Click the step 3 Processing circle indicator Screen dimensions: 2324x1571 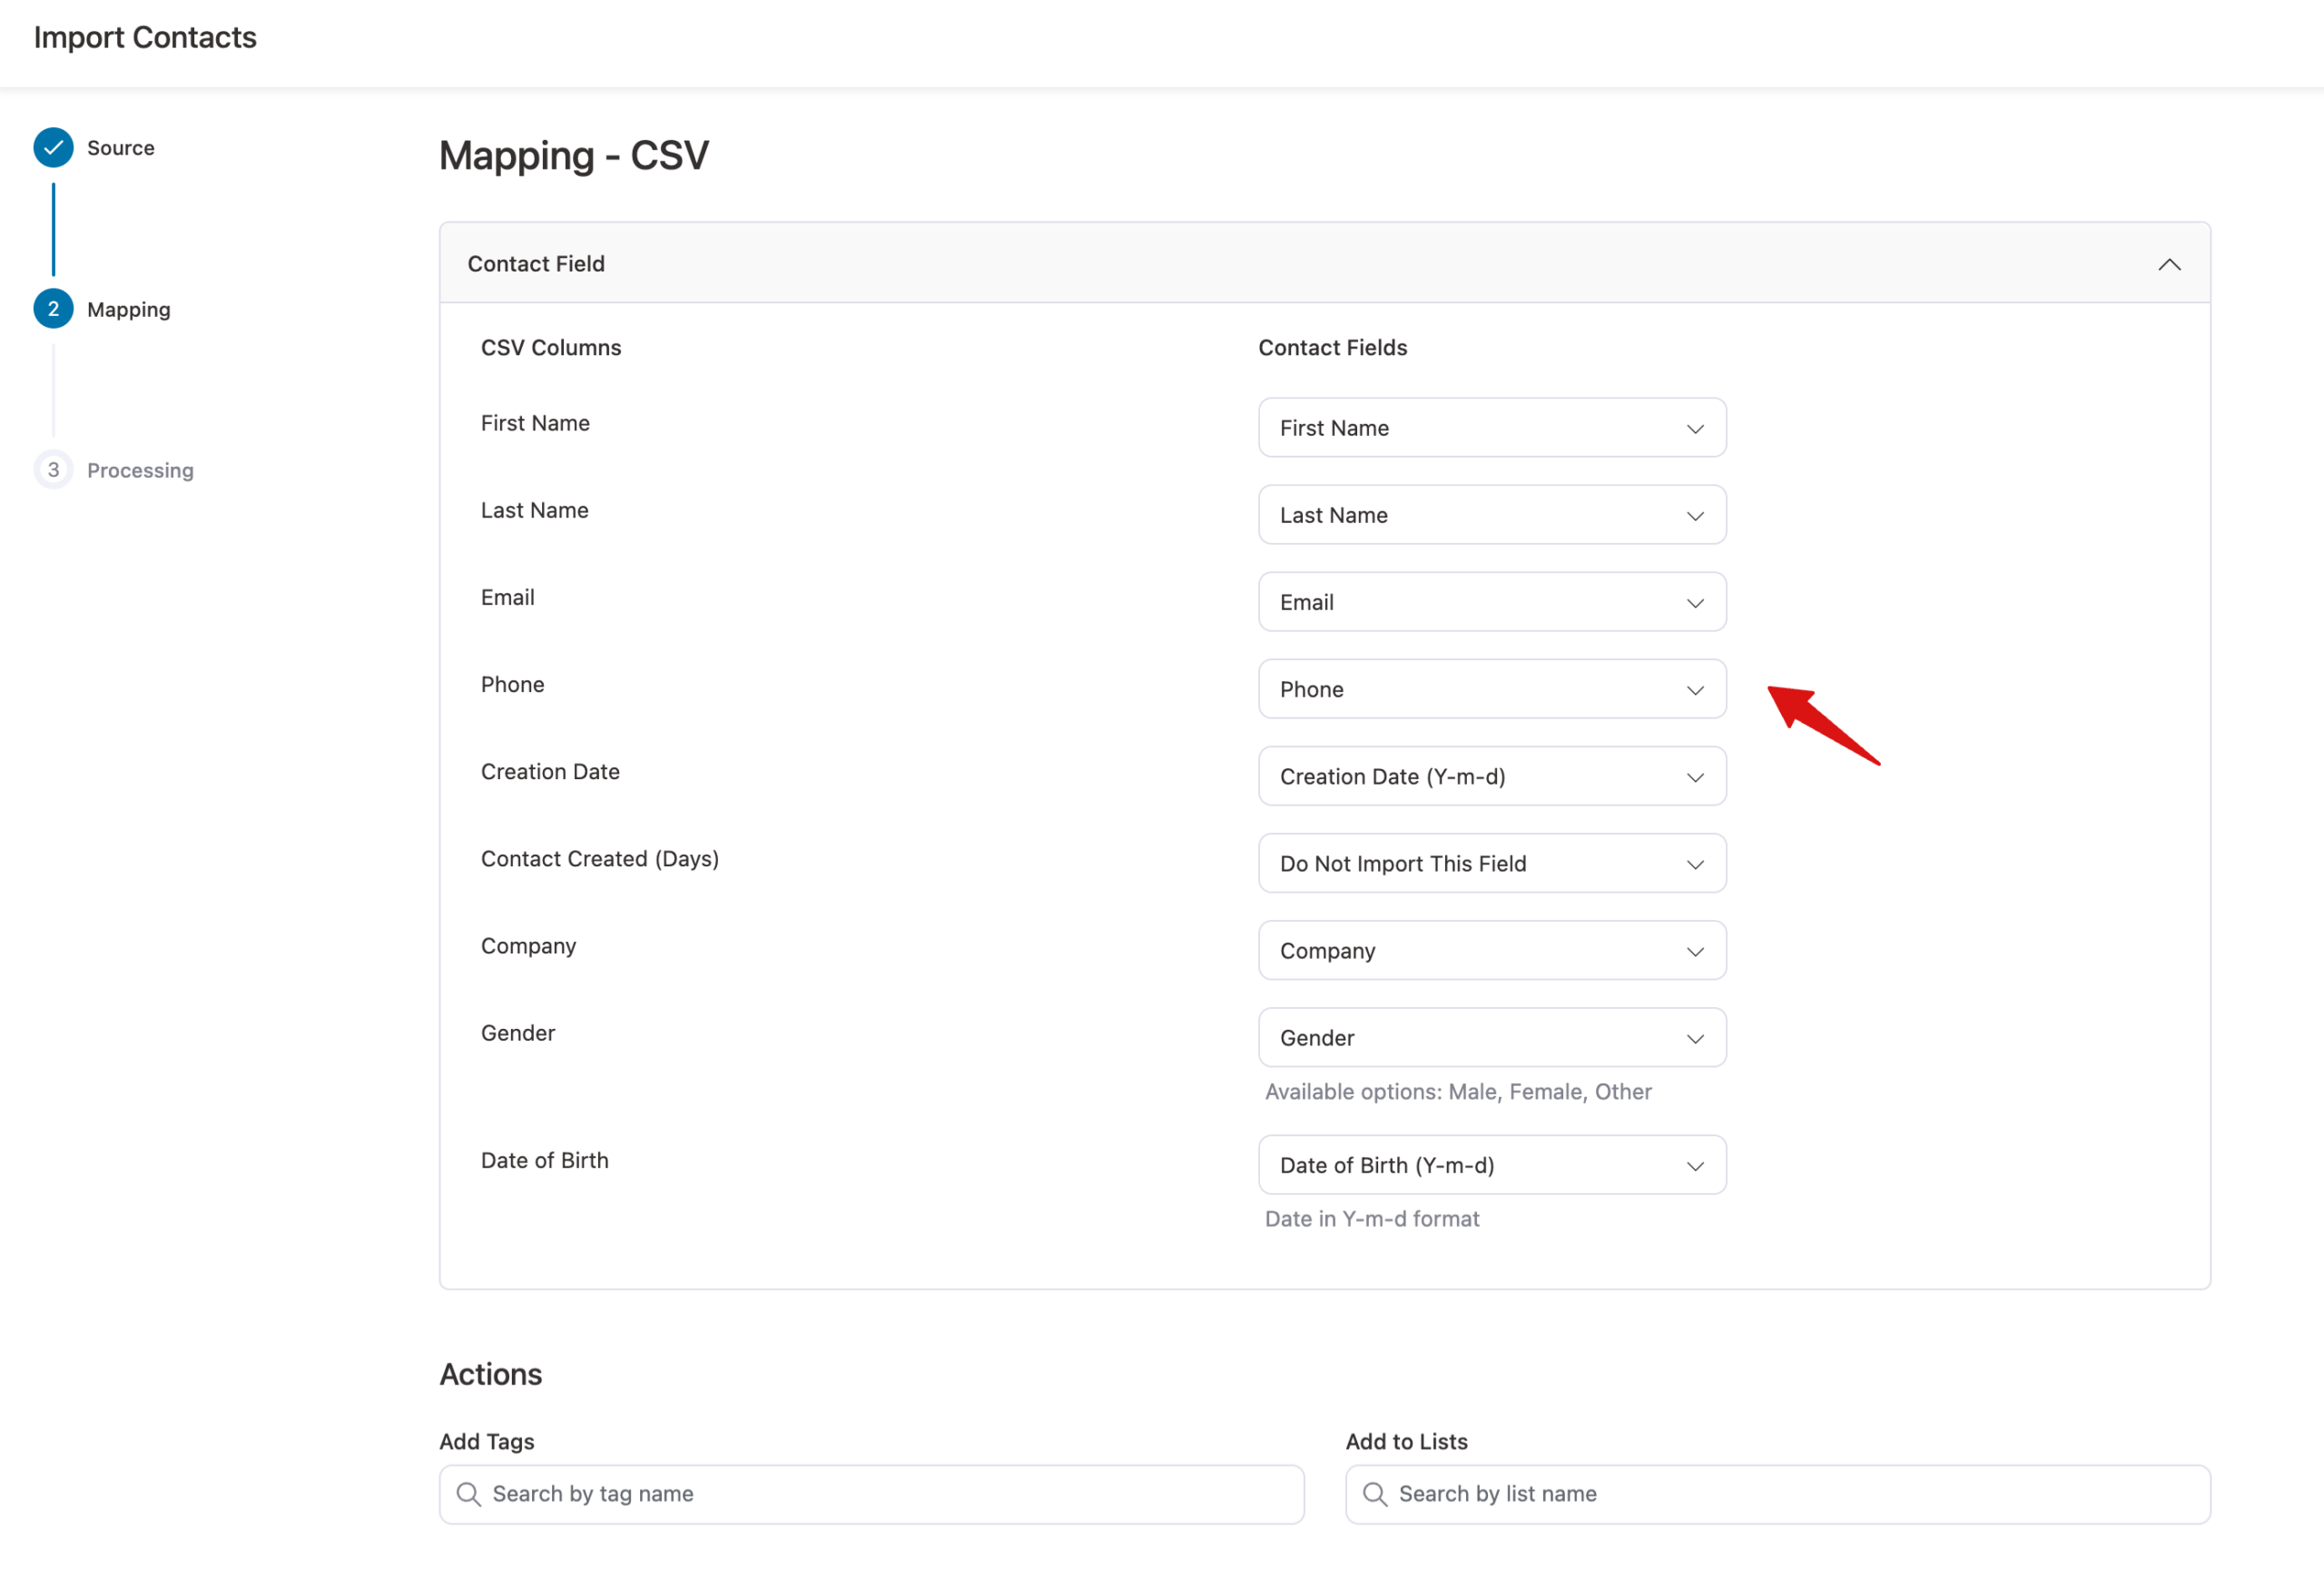(x=52, y=469)
